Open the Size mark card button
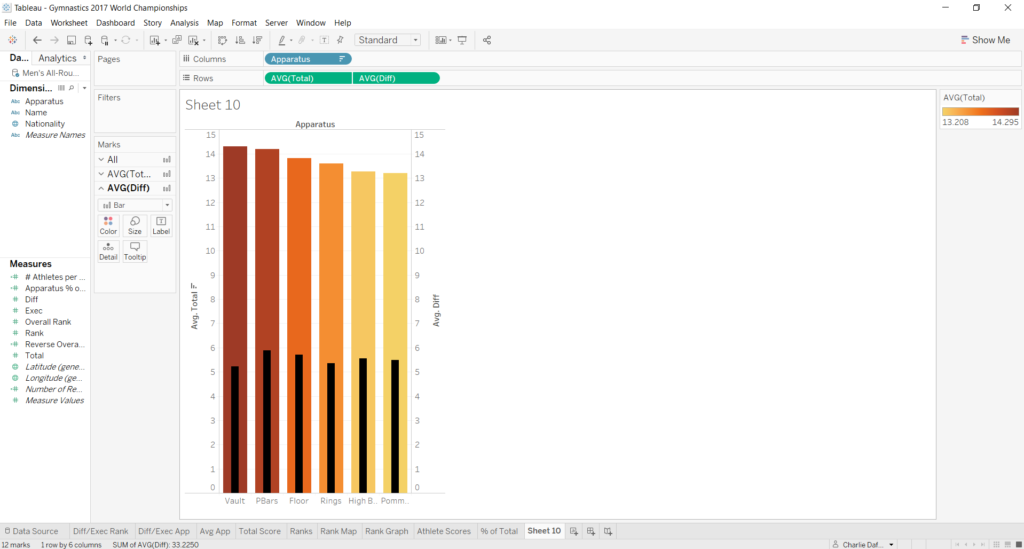Viewport: 1024px width, 549px height. pos(135,225)
